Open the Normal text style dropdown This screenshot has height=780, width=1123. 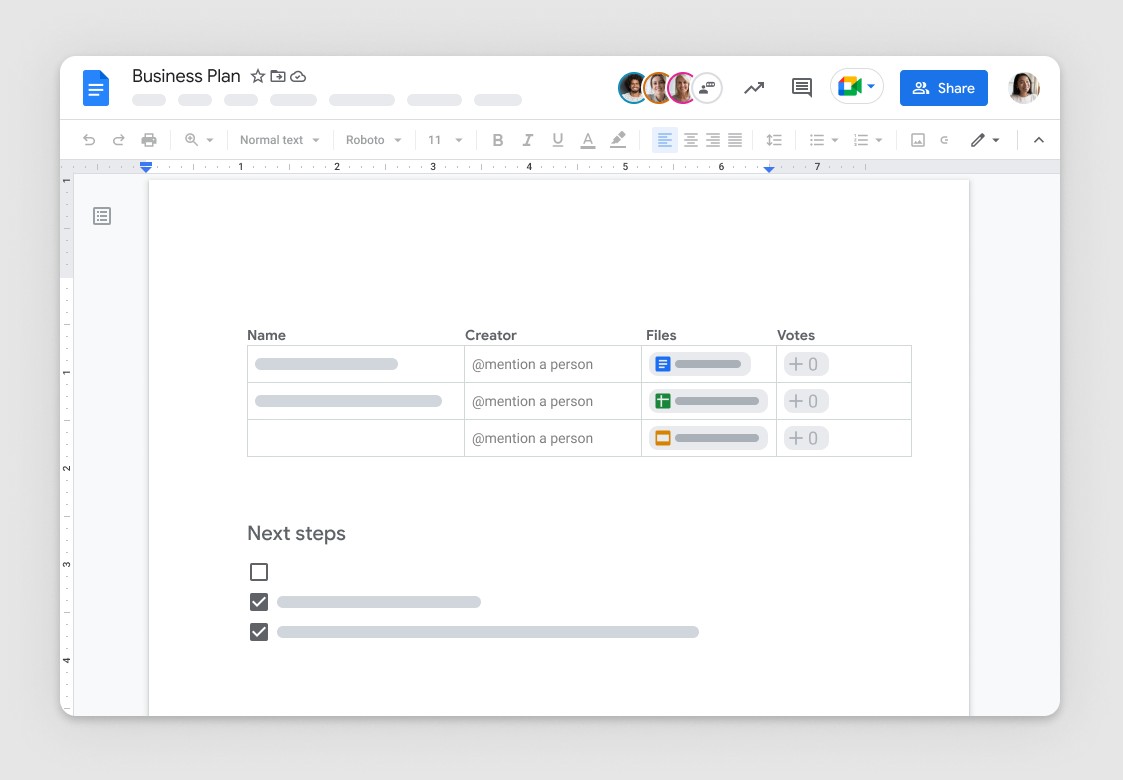point(280,140)
